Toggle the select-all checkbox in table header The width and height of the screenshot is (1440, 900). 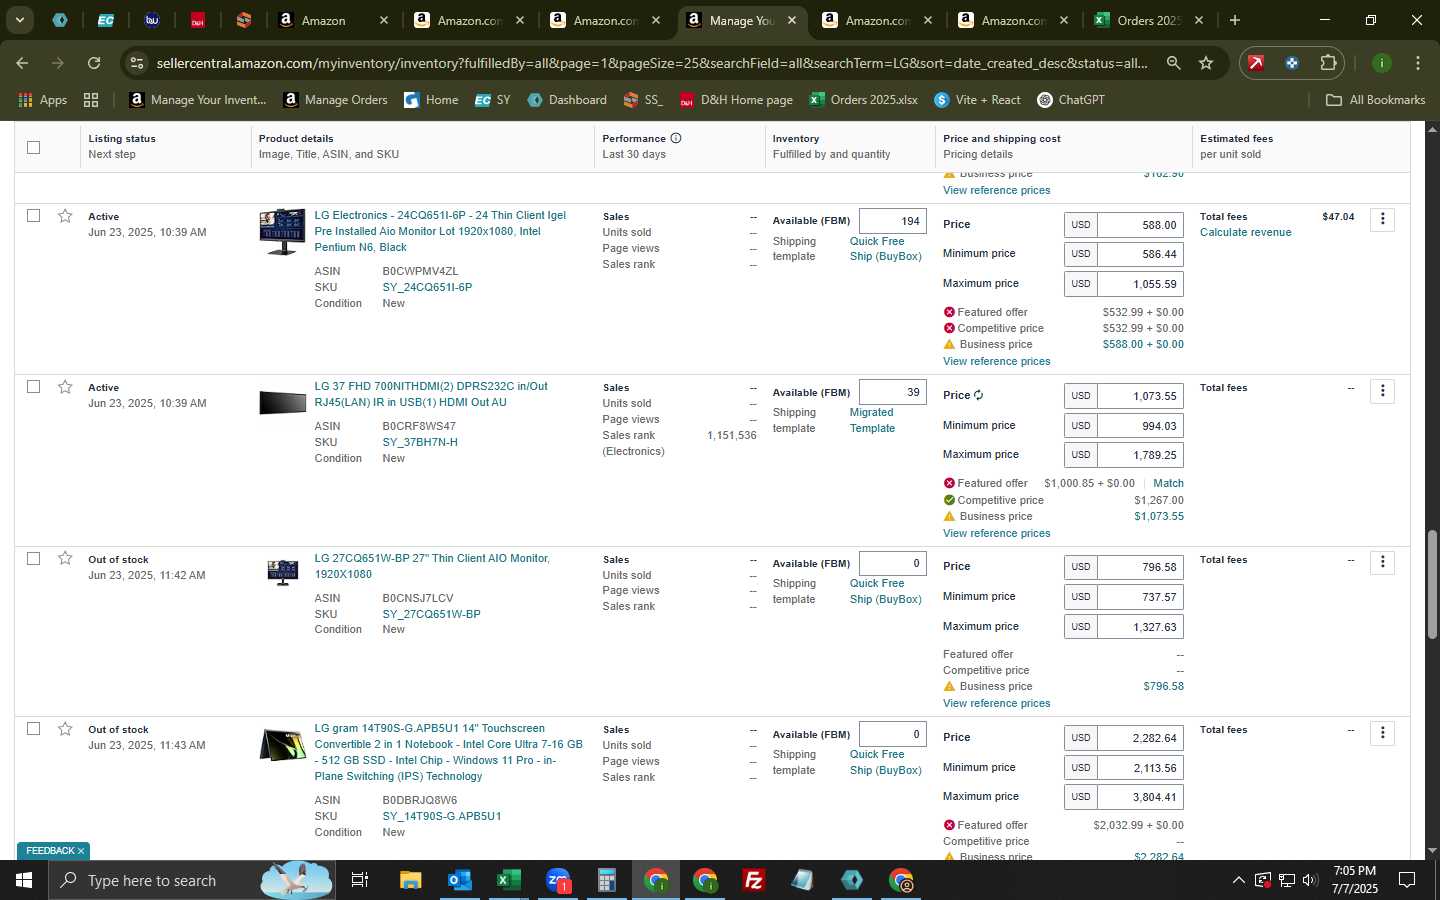33,147
